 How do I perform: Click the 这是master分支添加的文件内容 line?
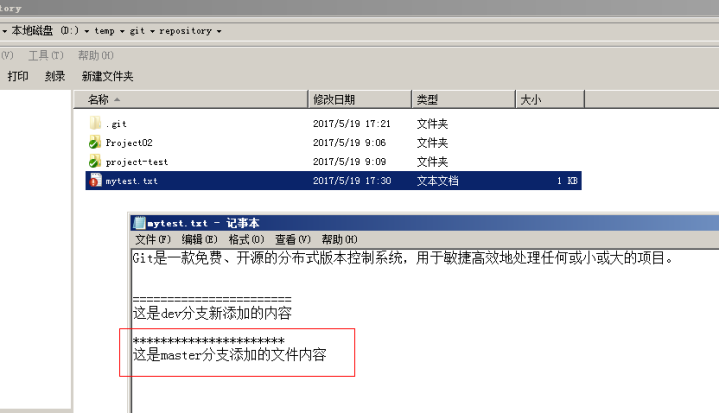coord(230,355)
